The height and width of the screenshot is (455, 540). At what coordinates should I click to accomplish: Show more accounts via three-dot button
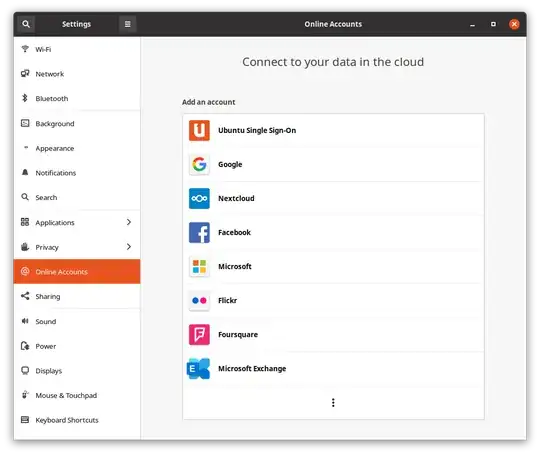(x=333, y=403)
